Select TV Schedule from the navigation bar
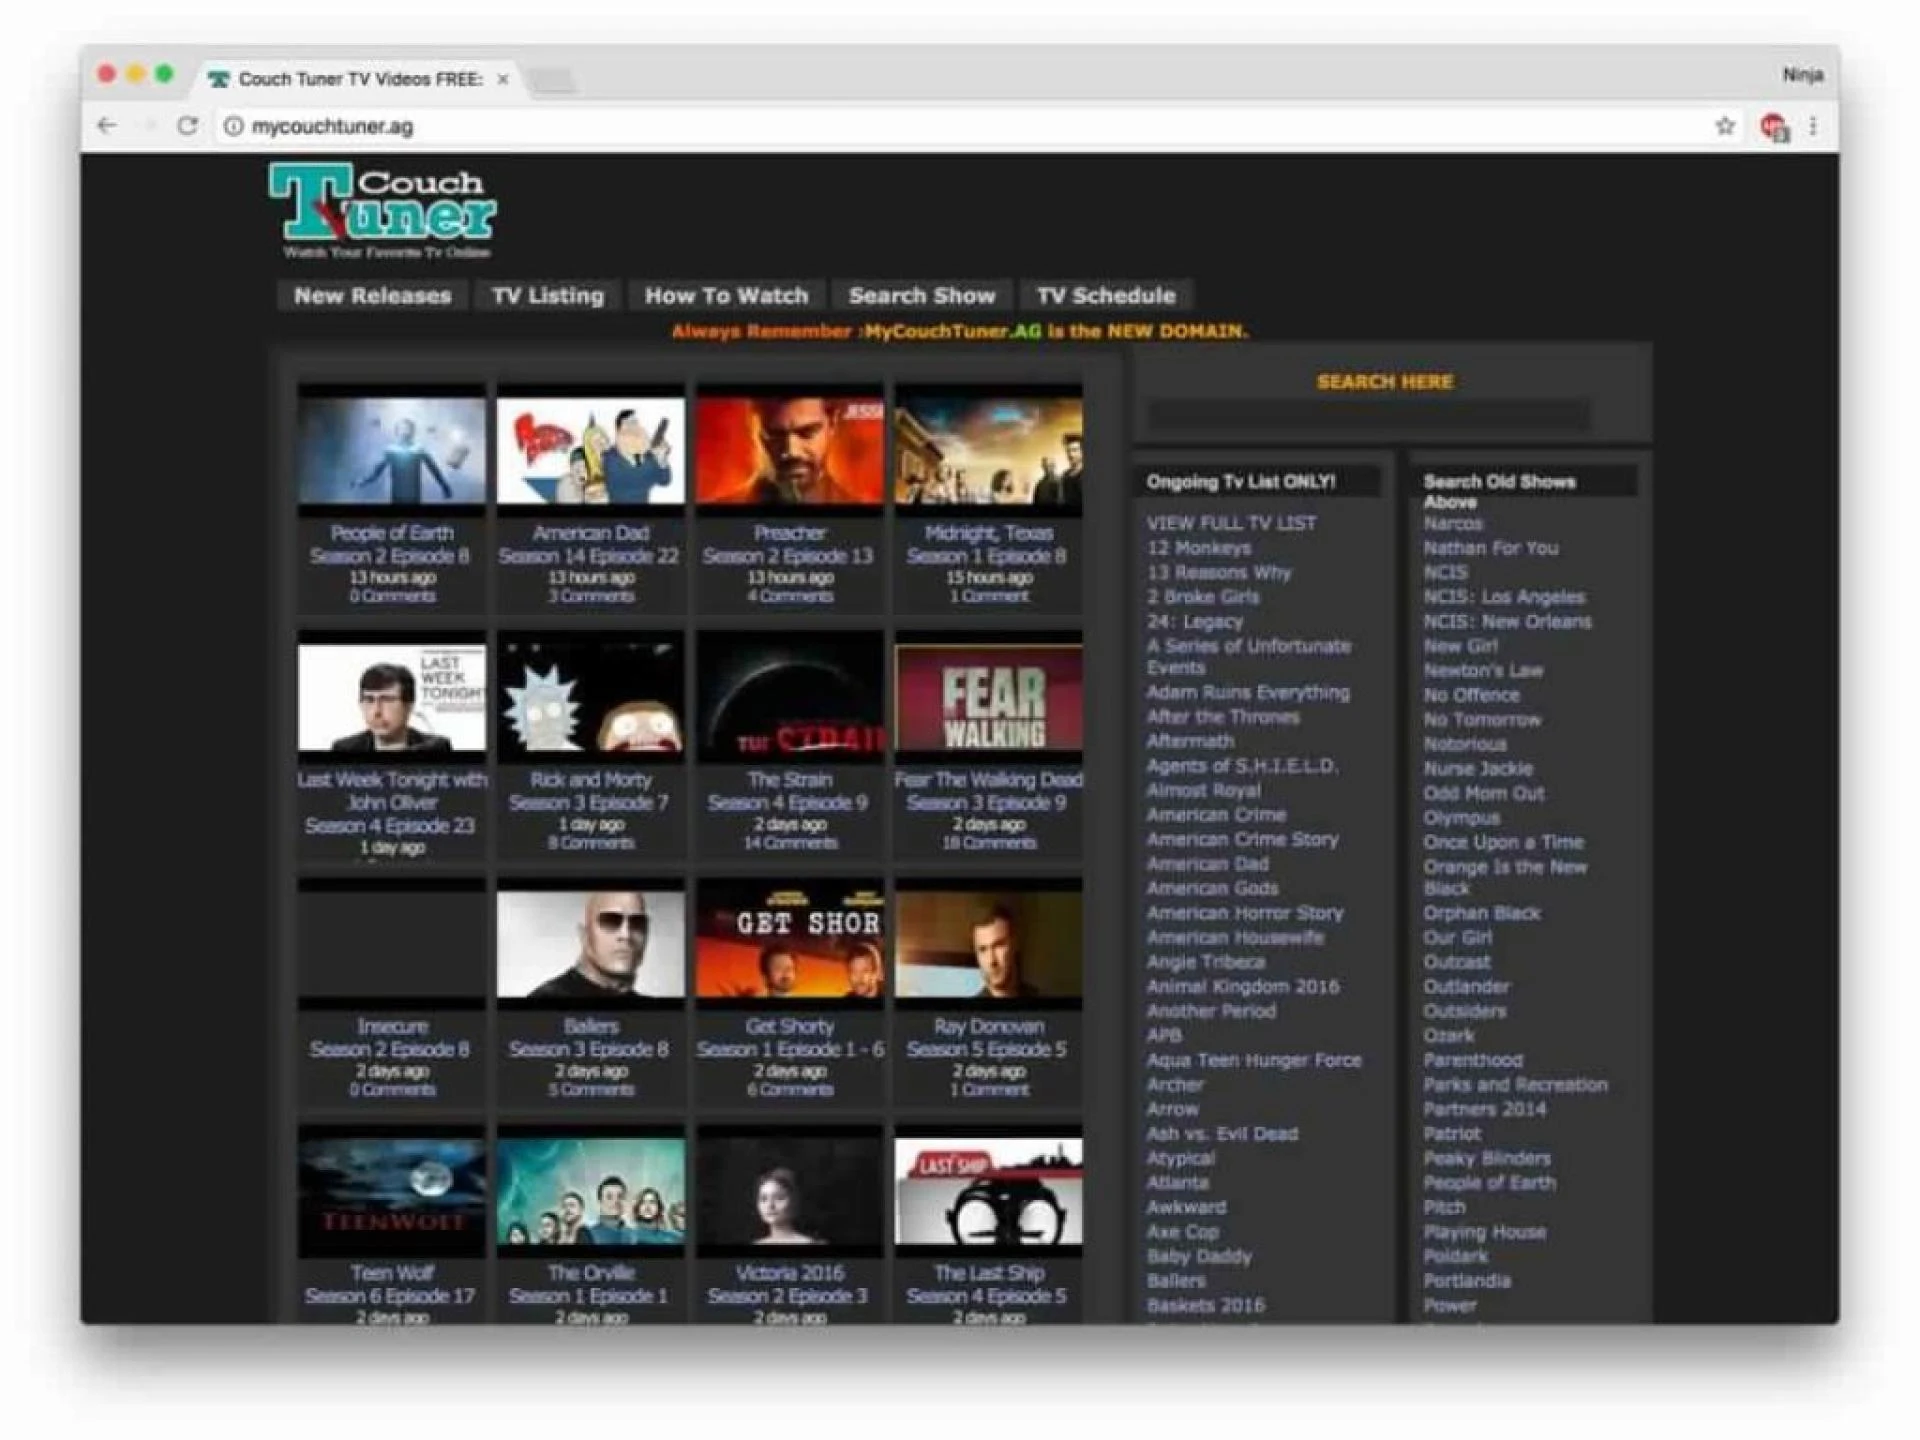Viewport: 1920px width, 1440px height. click(1106, 295)
